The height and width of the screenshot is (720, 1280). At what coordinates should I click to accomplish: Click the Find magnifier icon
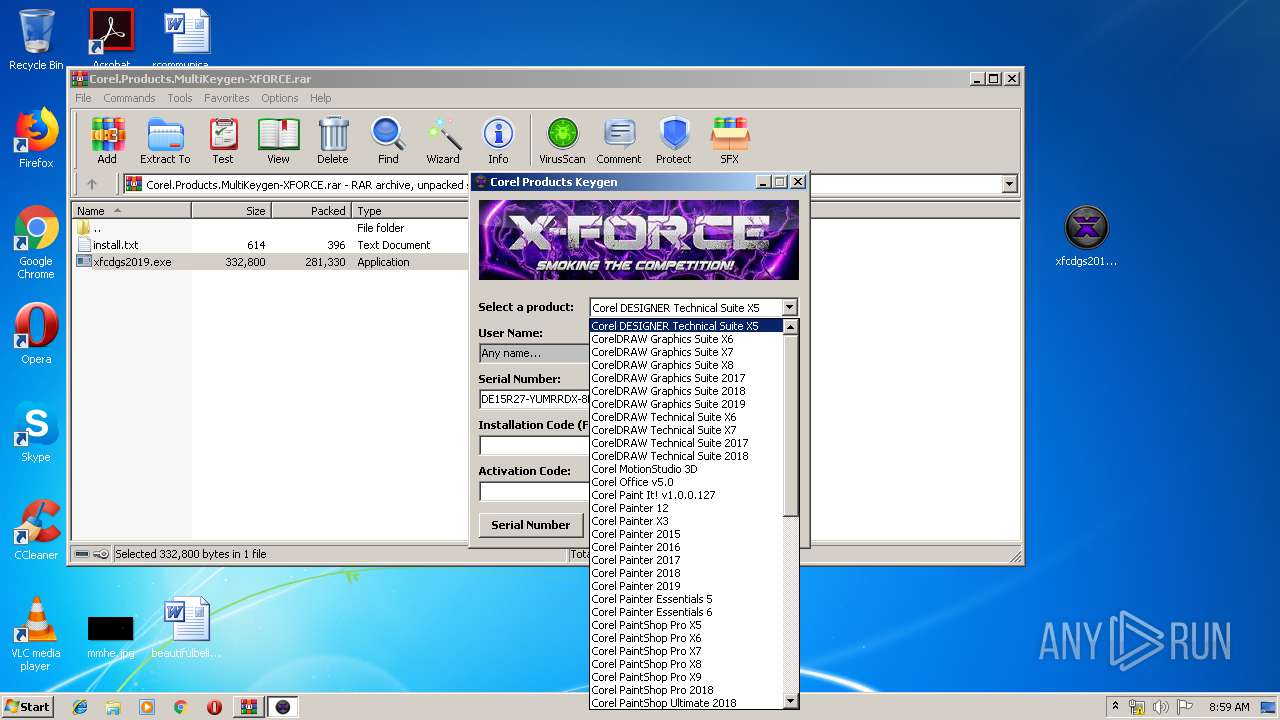(x=388, y=140)
